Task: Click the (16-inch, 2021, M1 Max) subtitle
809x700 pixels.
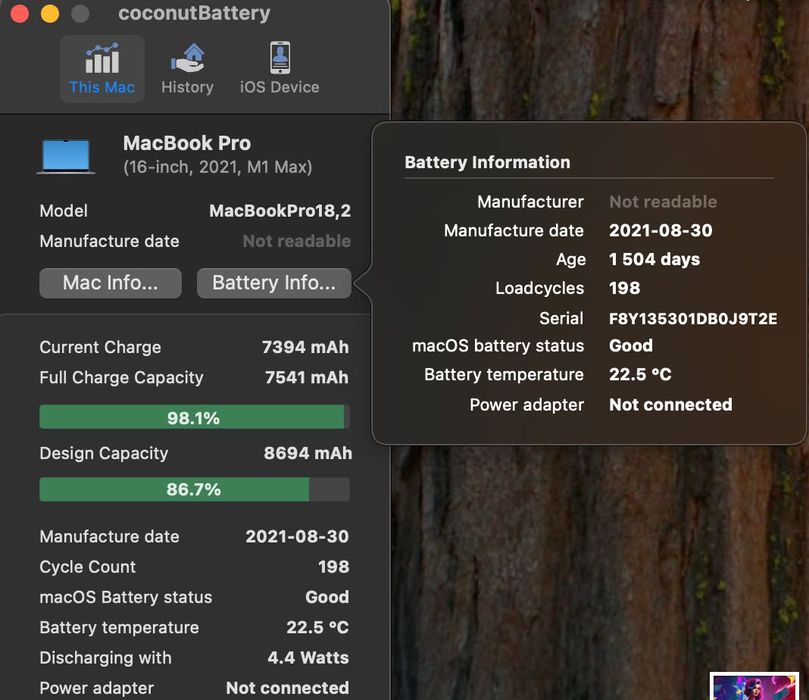Action: tap(218, 167)
